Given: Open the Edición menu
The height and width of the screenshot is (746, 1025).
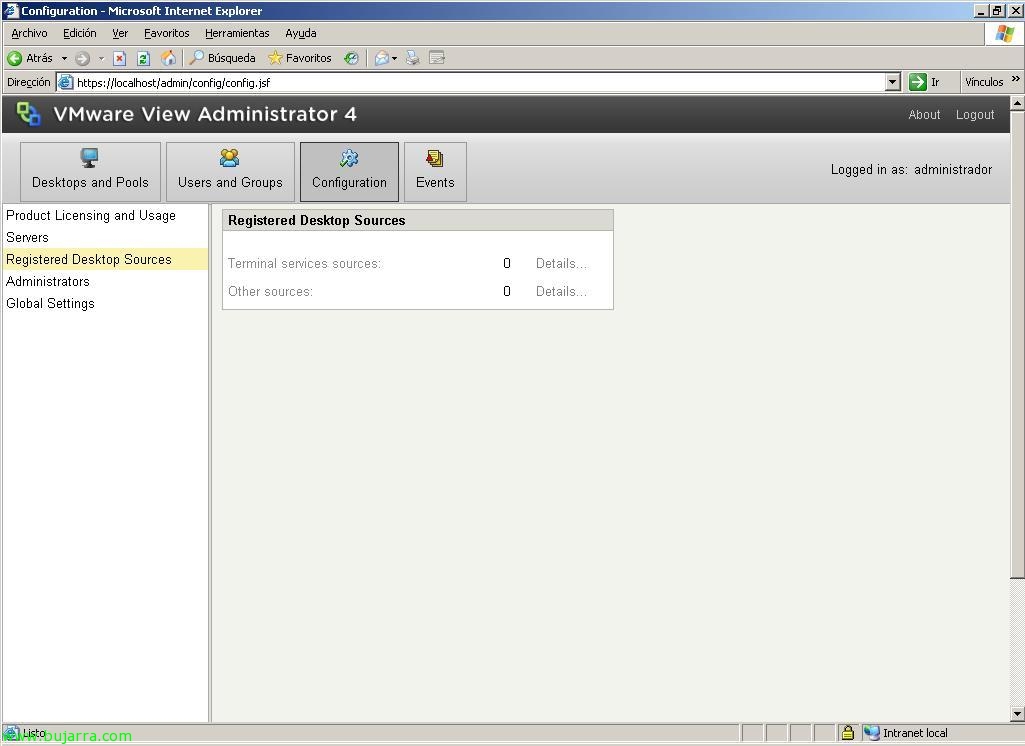Looking at the screenshot, I should click(80, 33).
